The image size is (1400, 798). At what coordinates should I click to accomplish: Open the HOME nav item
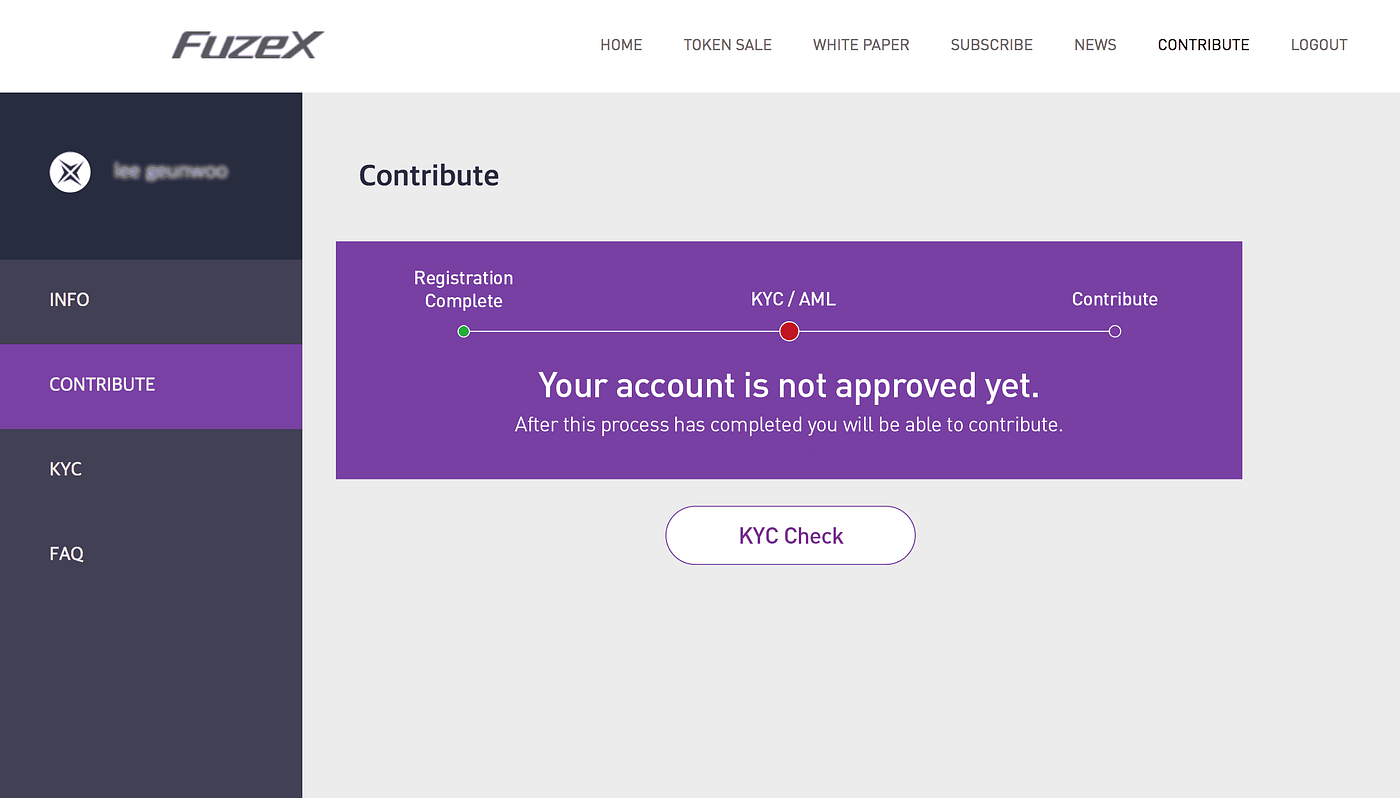[621, 45]
